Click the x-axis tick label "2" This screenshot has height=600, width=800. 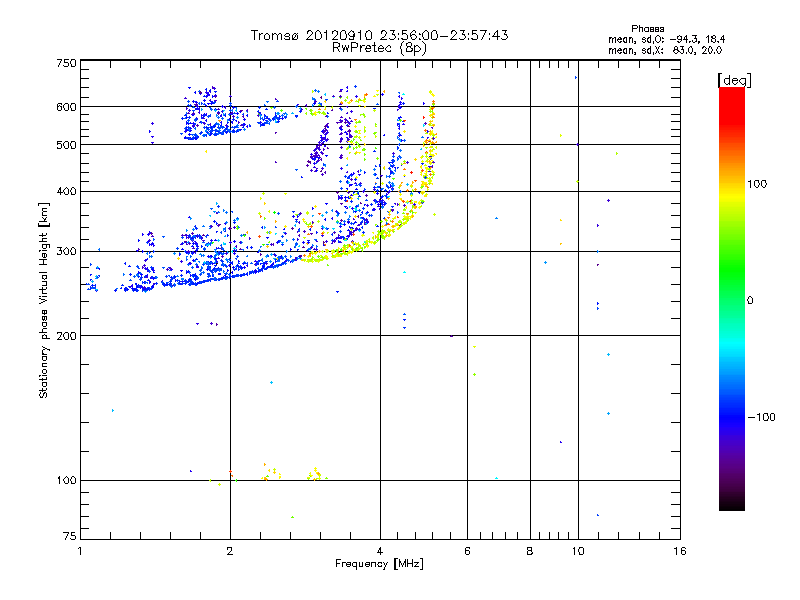230,551
